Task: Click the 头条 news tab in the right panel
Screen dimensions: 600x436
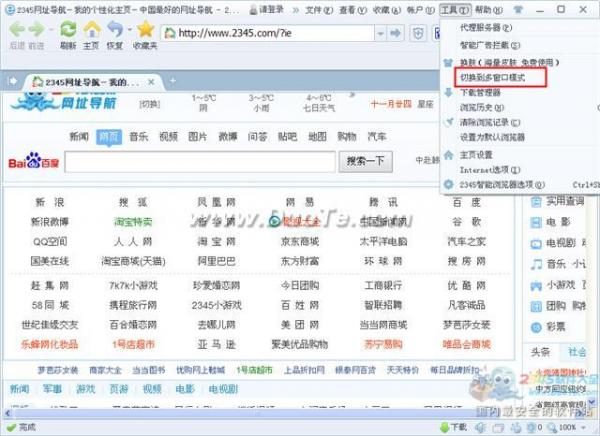Action: click(x=540, y=352)
